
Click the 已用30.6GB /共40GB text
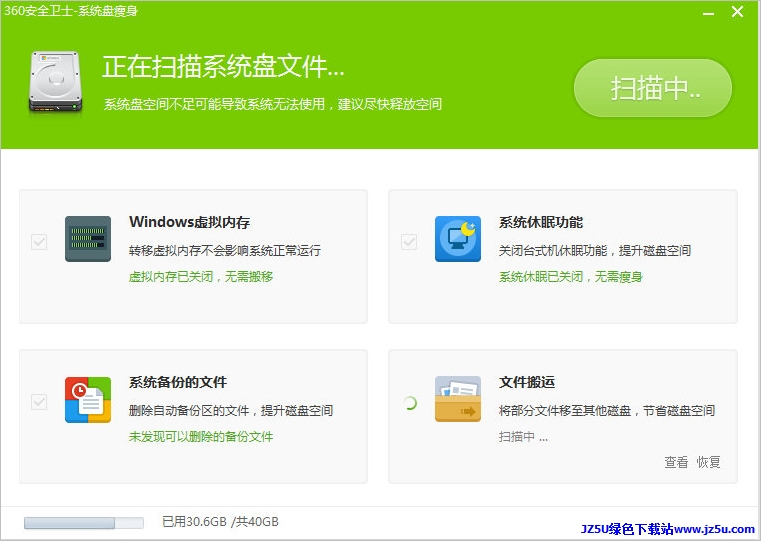click(220, 522)
